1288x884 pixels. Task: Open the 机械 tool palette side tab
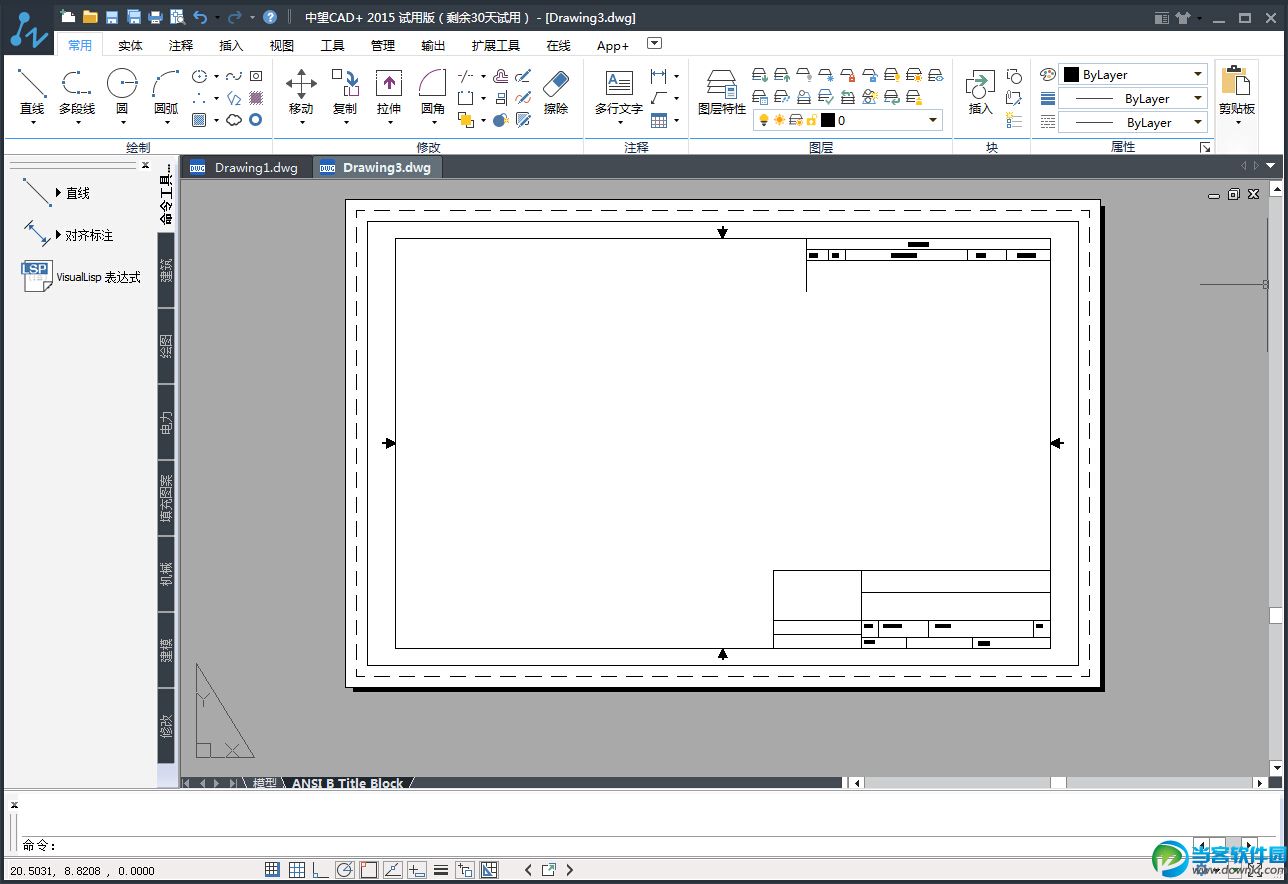click(167, 573)
